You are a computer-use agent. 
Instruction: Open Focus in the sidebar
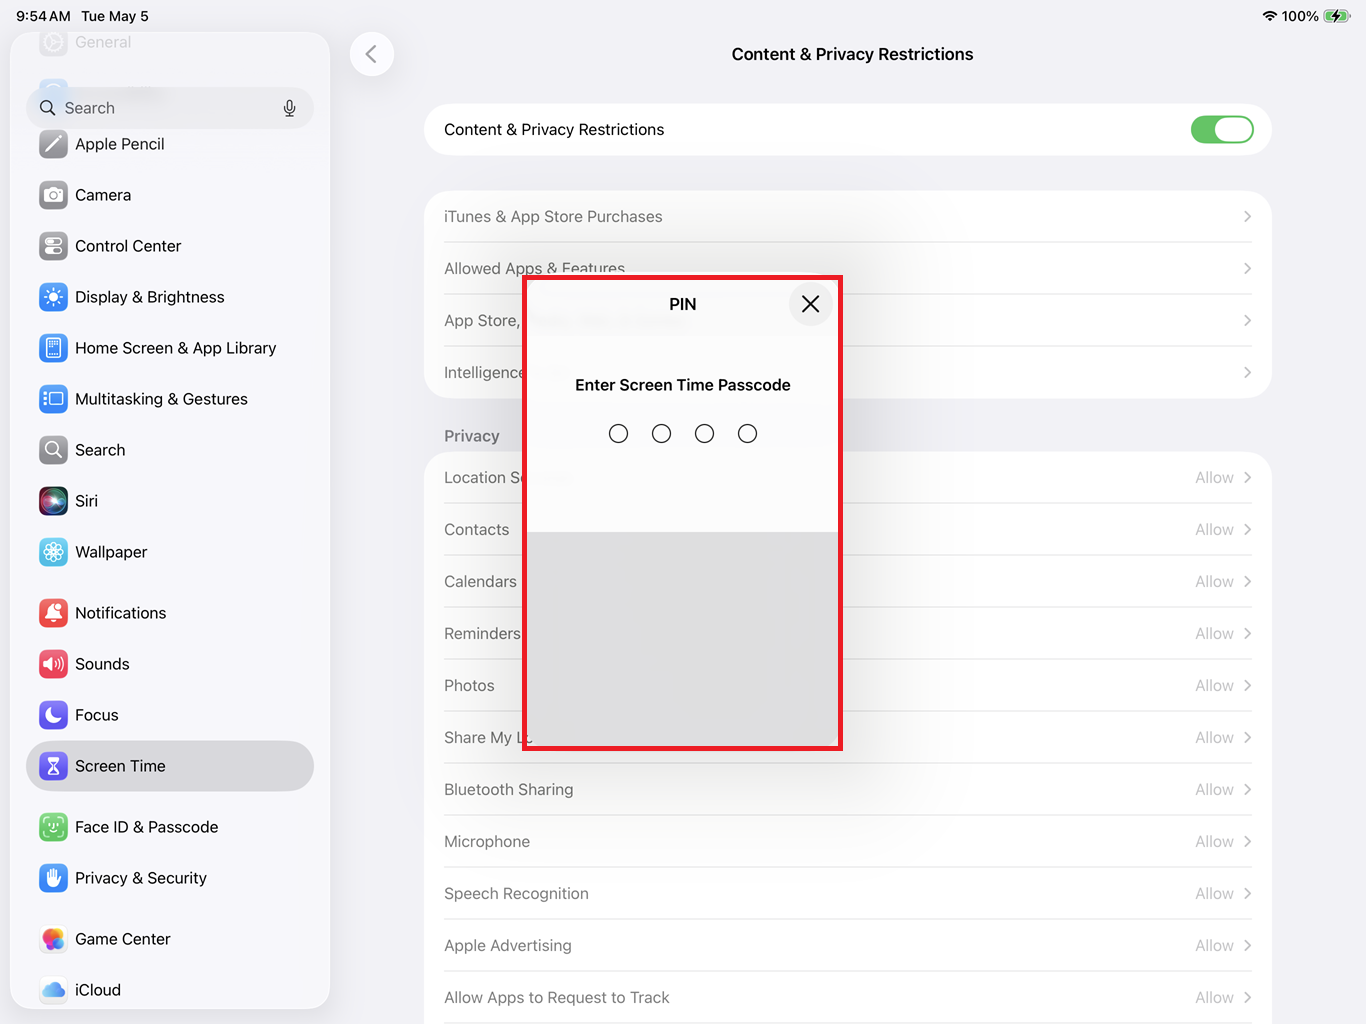point(170,715)
